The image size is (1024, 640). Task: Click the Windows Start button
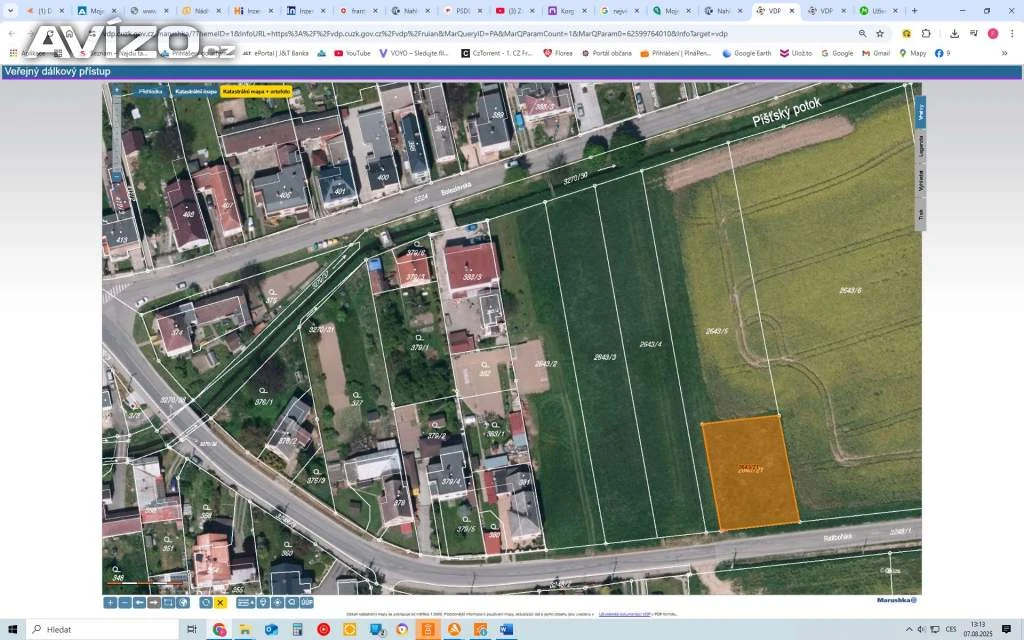coord(12,630)
